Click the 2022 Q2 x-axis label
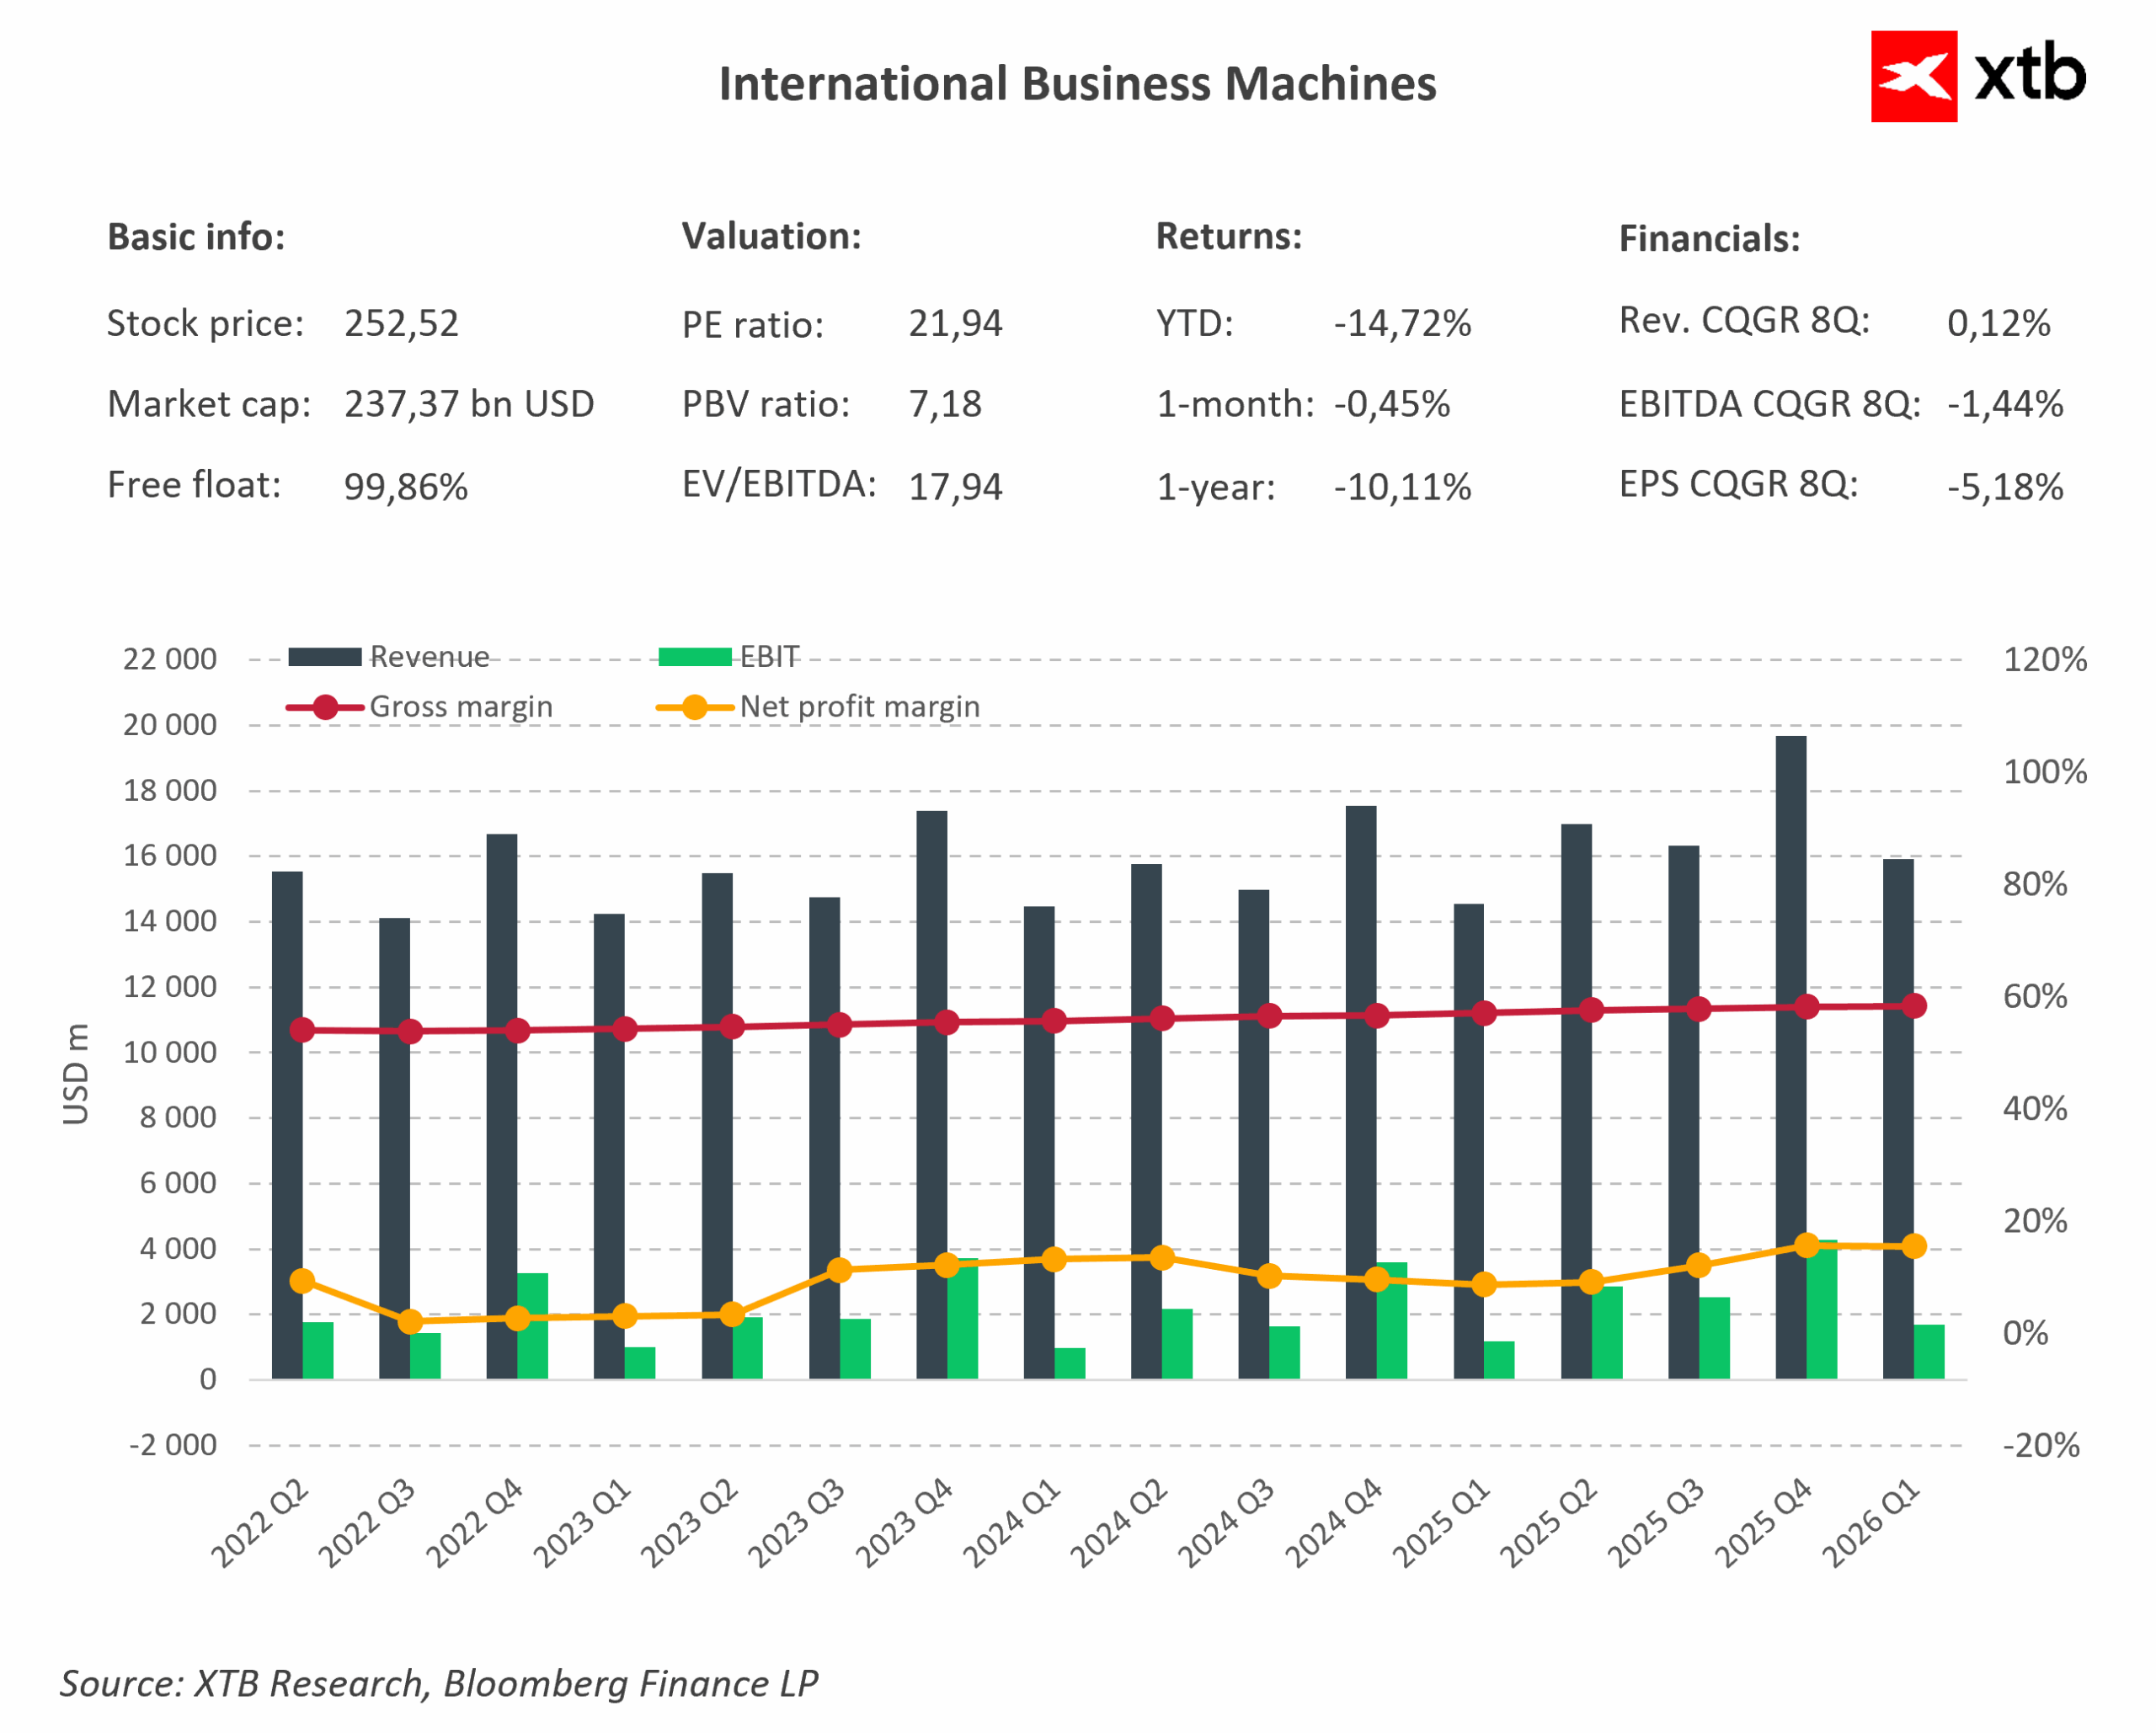The width and height of the screenshot is (2156, 1733). click(x=260, y=1524)
